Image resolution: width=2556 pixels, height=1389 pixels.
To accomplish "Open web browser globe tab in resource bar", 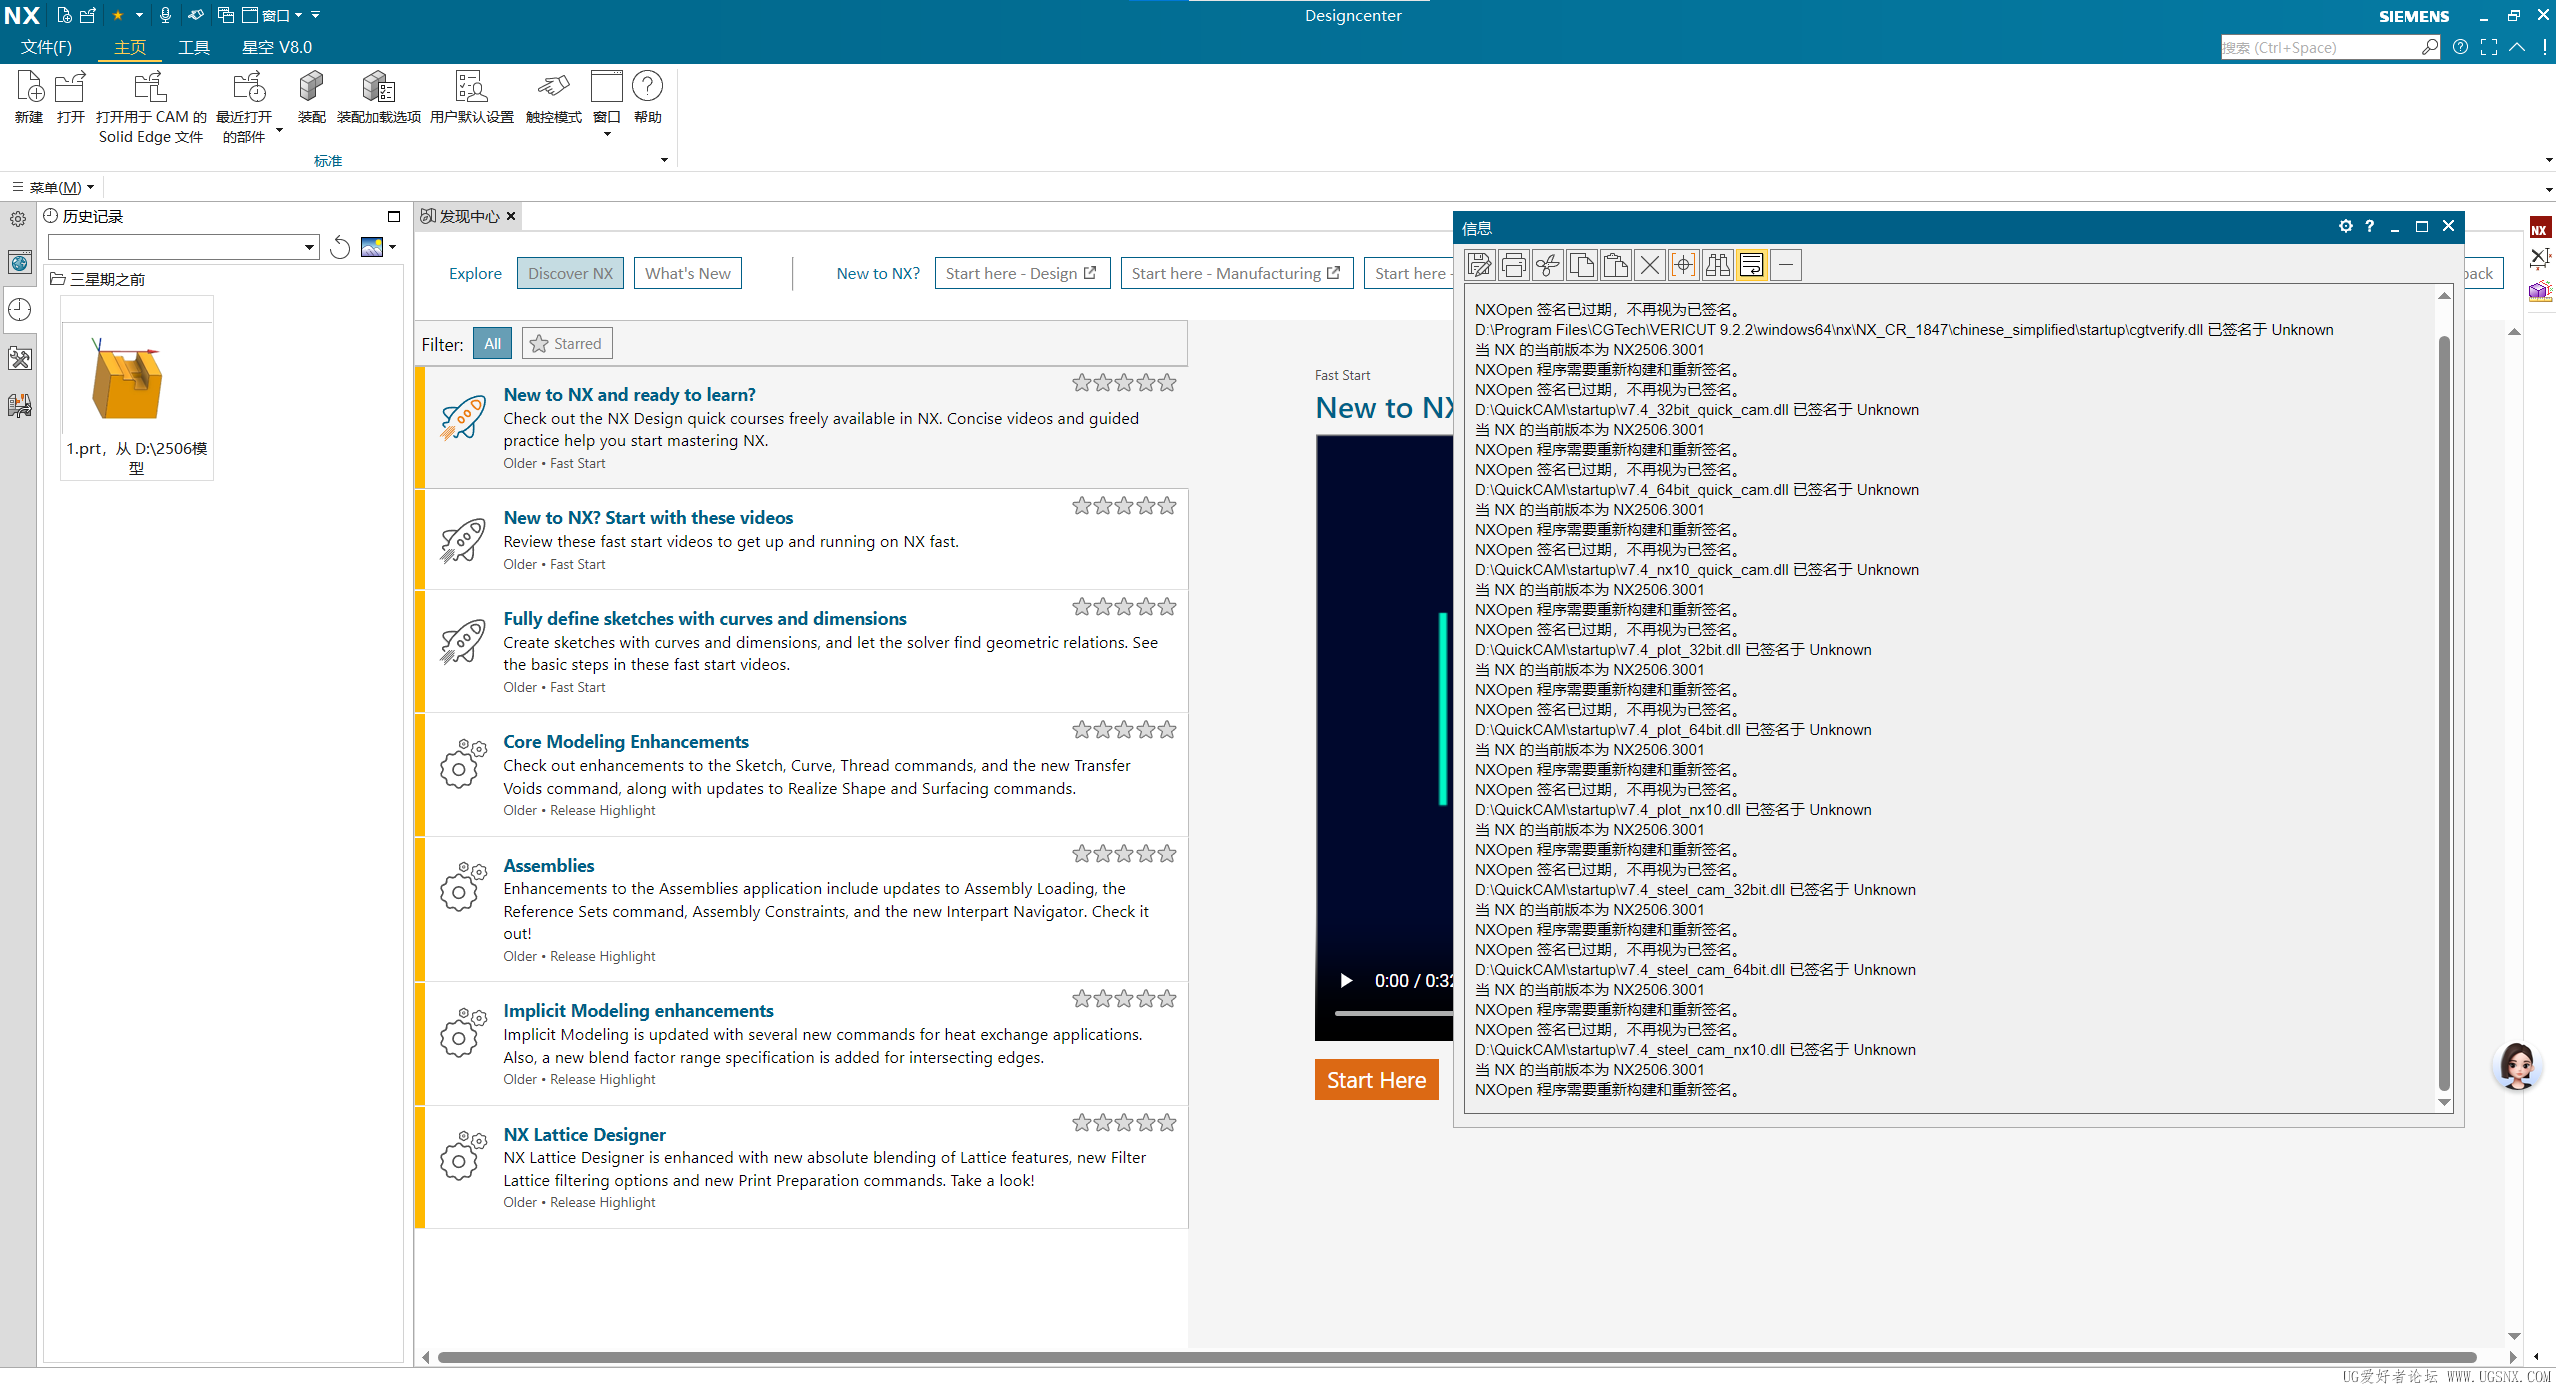I will [19, 263].
